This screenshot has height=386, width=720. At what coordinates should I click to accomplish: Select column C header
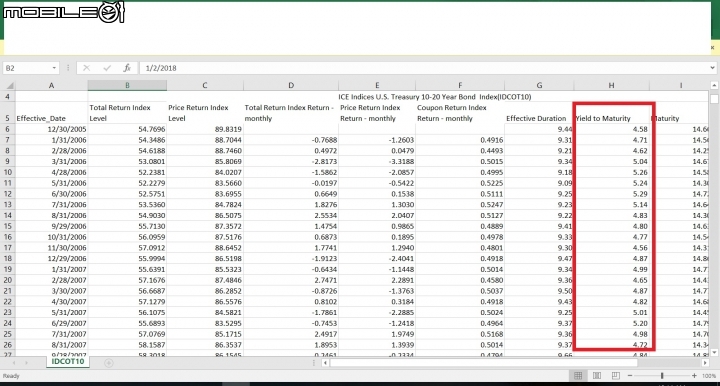[x=205, y=85]
